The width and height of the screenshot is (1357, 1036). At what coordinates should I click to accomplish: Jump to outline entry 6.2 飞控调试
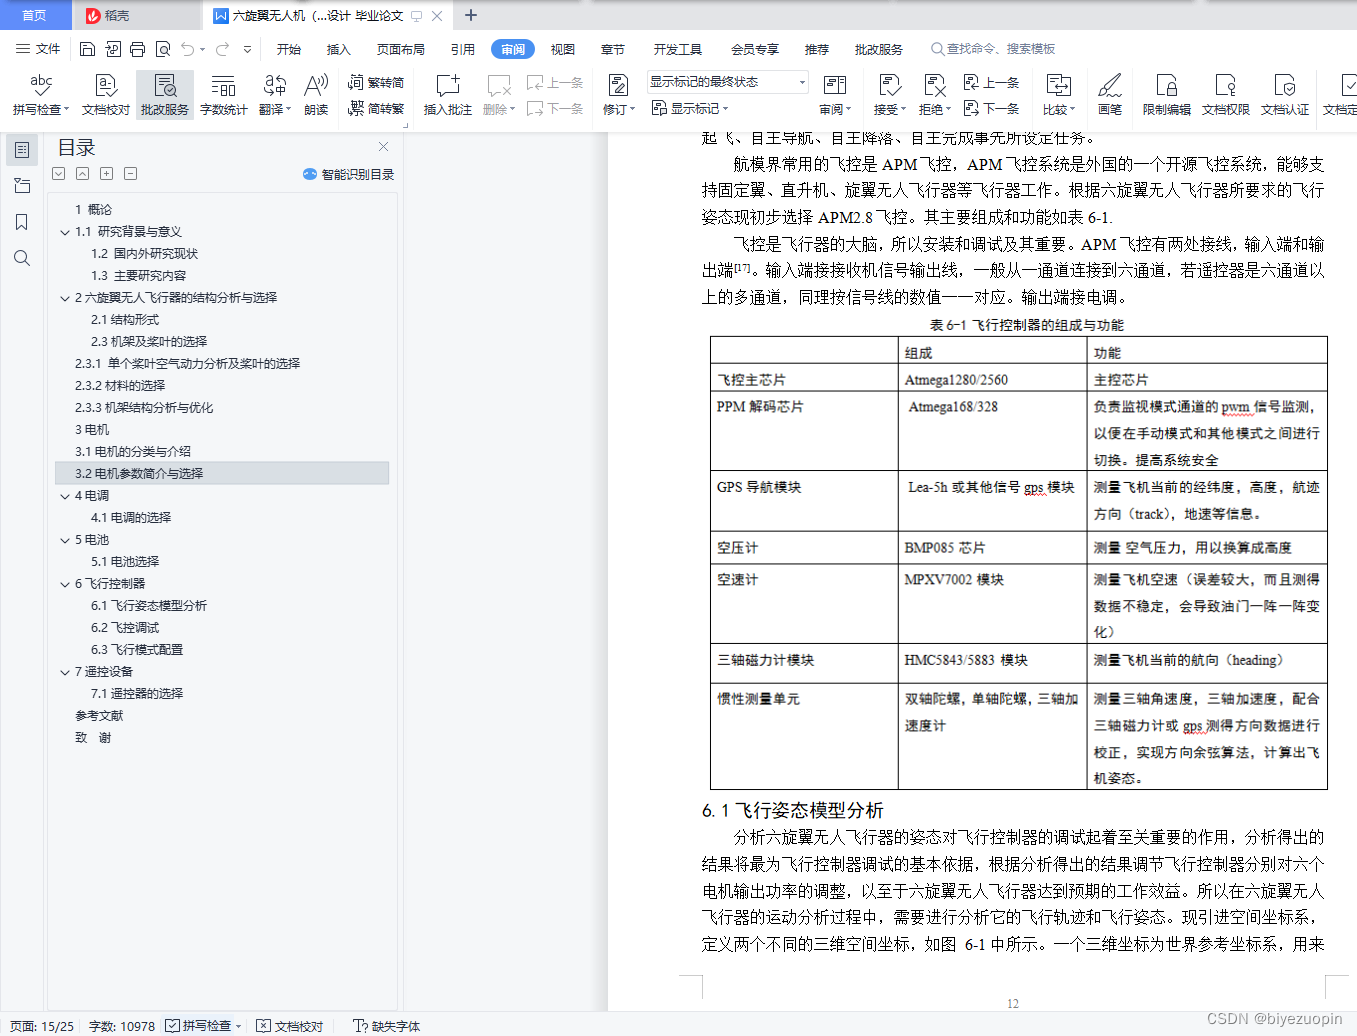click(x=125, y=628)
